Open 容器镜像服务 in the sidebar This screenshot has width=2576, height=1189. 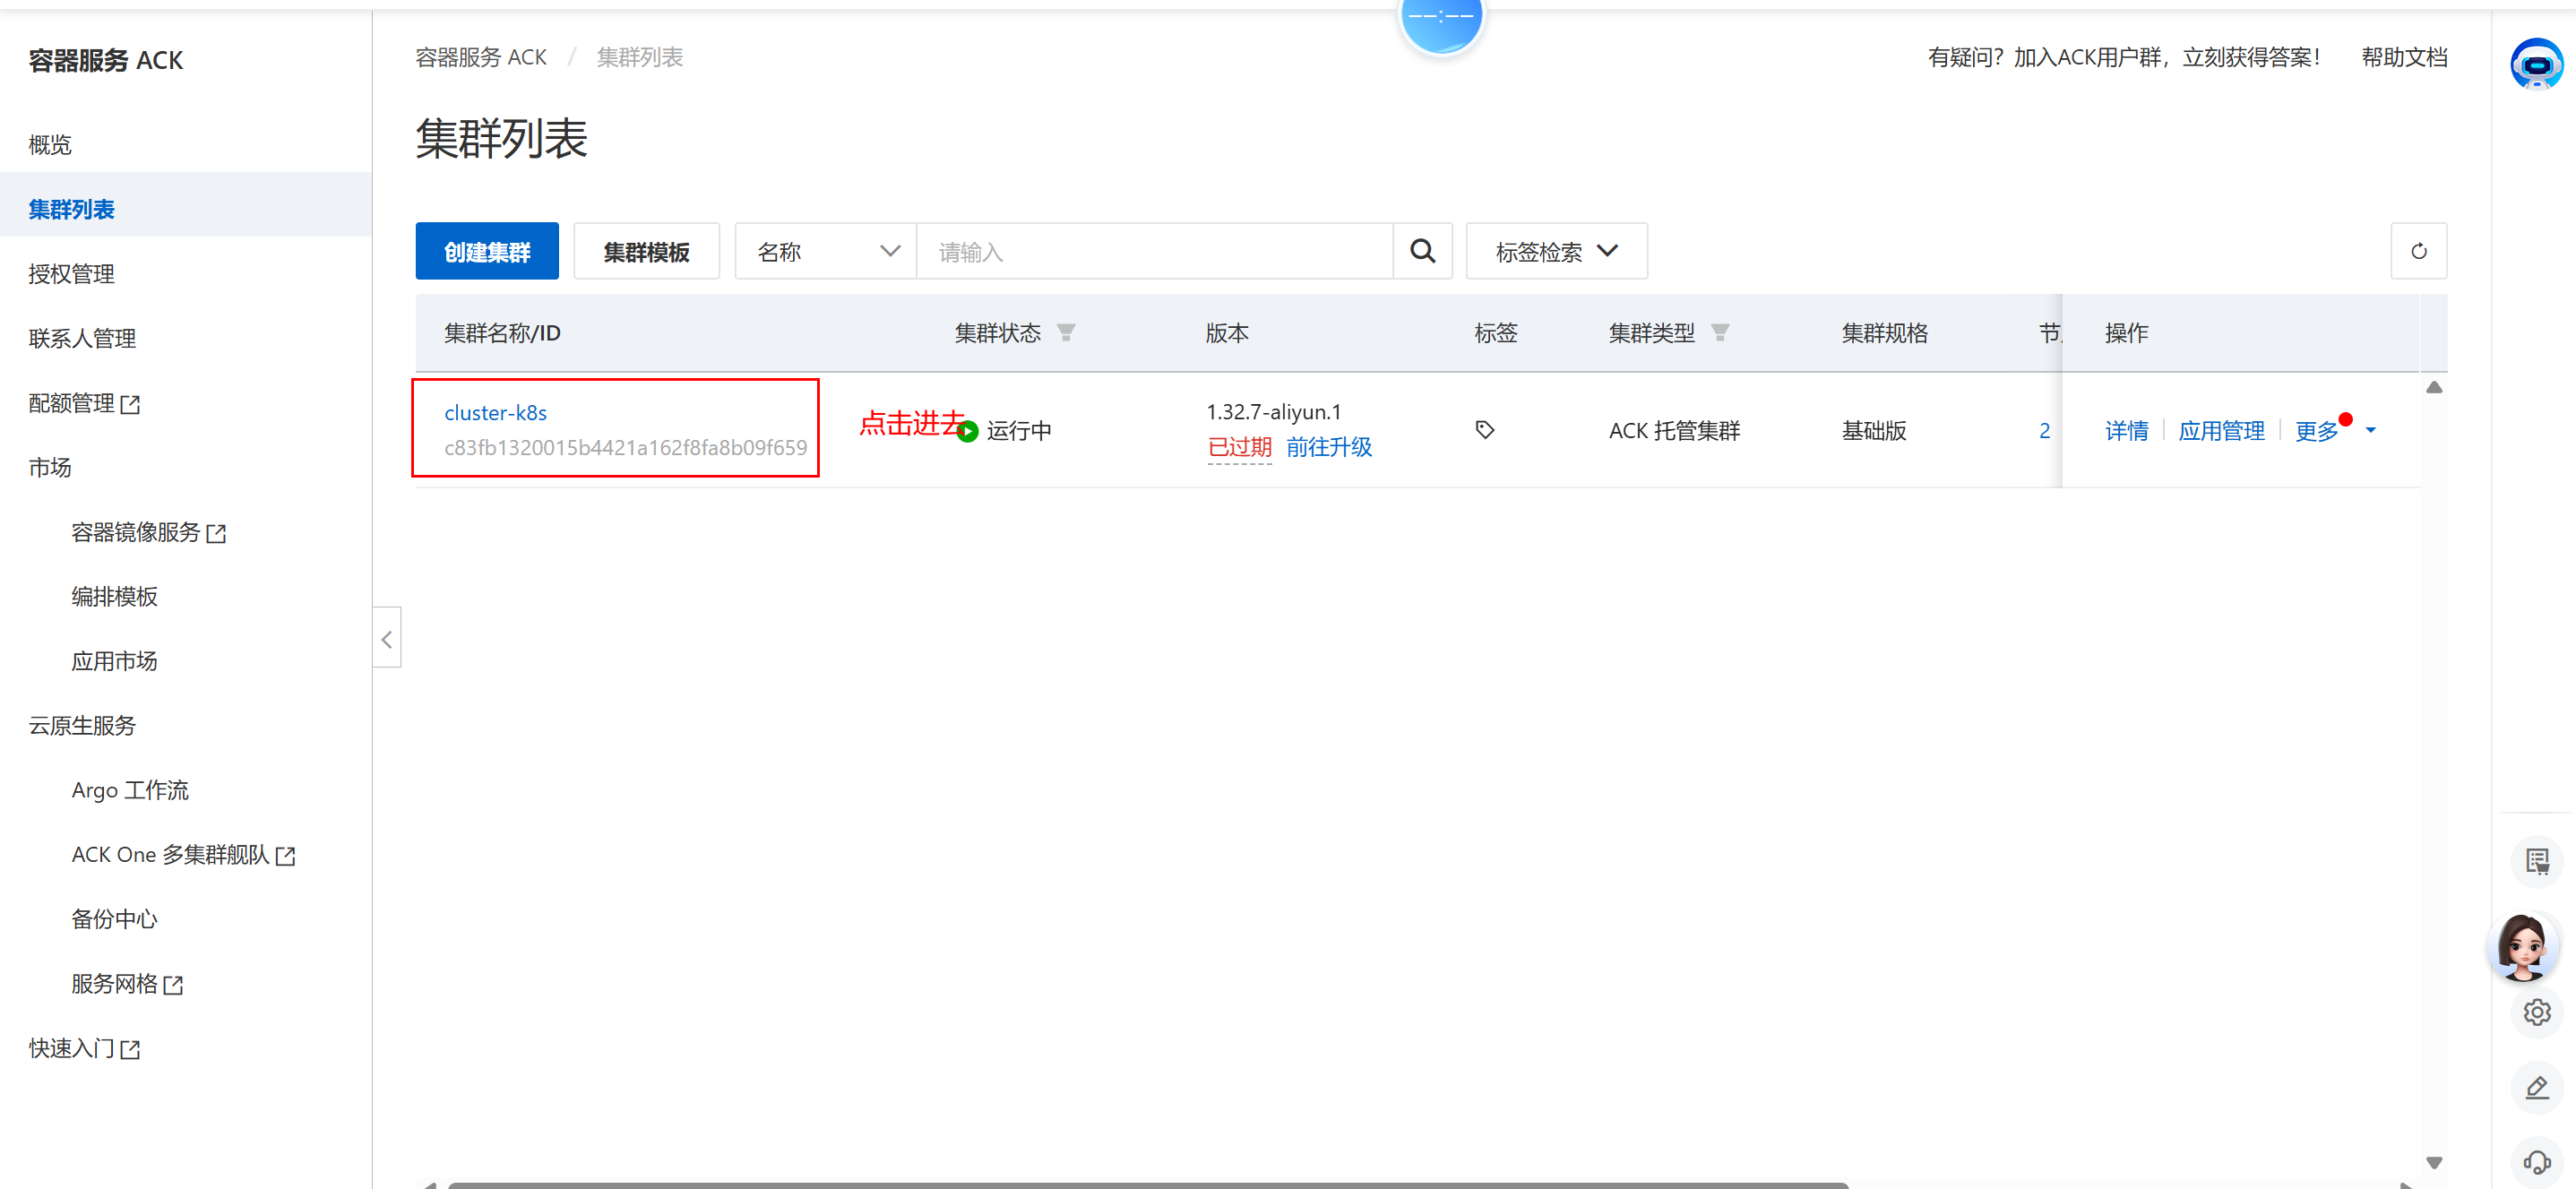click(148, 532)
